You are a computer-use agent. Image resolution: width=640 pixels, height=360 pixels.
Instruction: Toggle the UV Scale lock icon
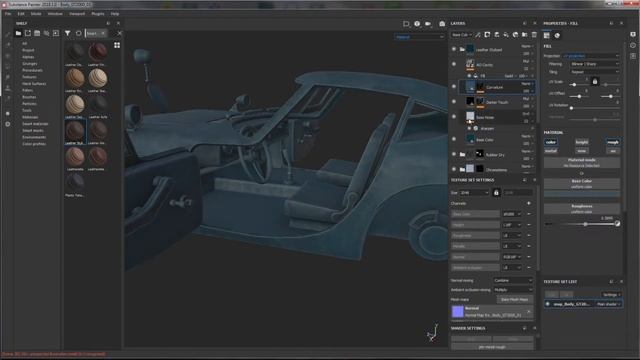tap(595, 82)
